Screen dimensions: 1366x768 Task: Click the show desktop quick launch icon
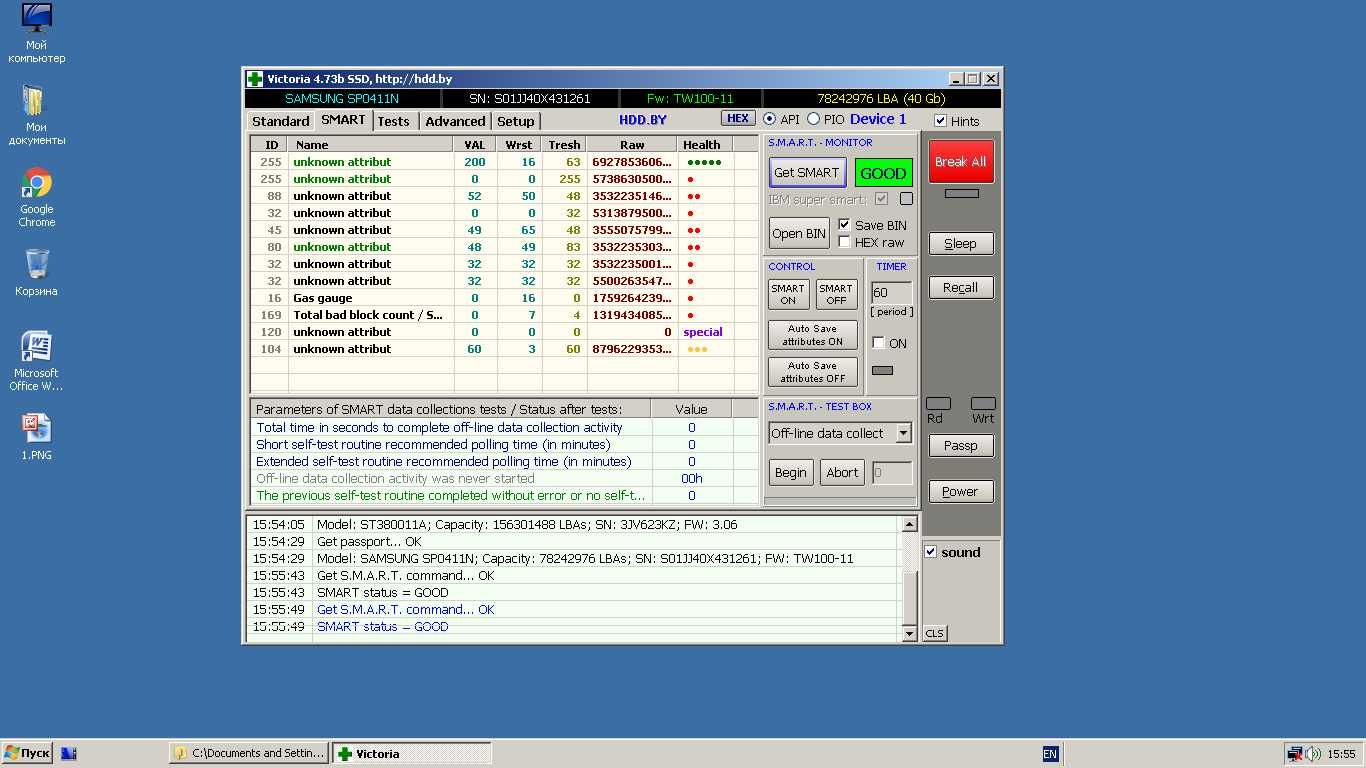(x=69, y=754)
